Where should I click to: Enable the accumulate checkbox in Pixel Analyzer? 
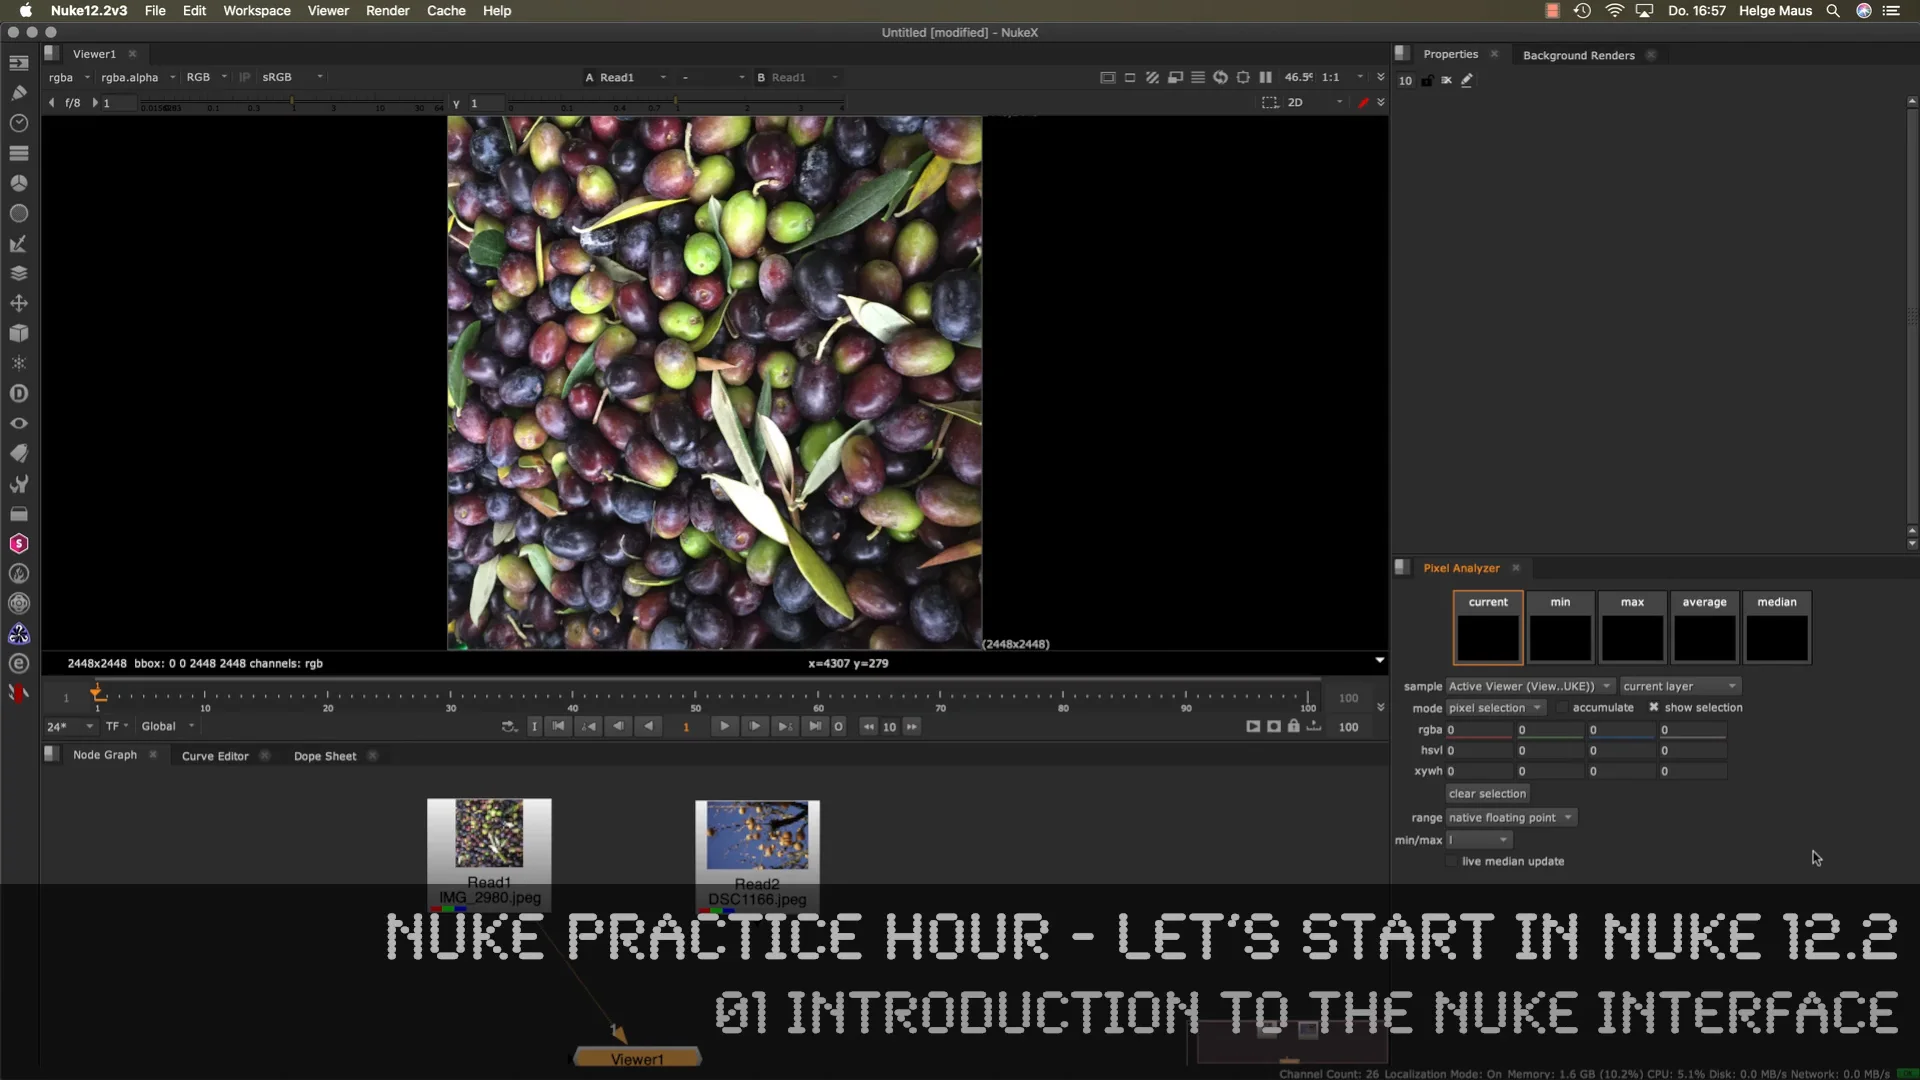click(x=1563, y=707)
